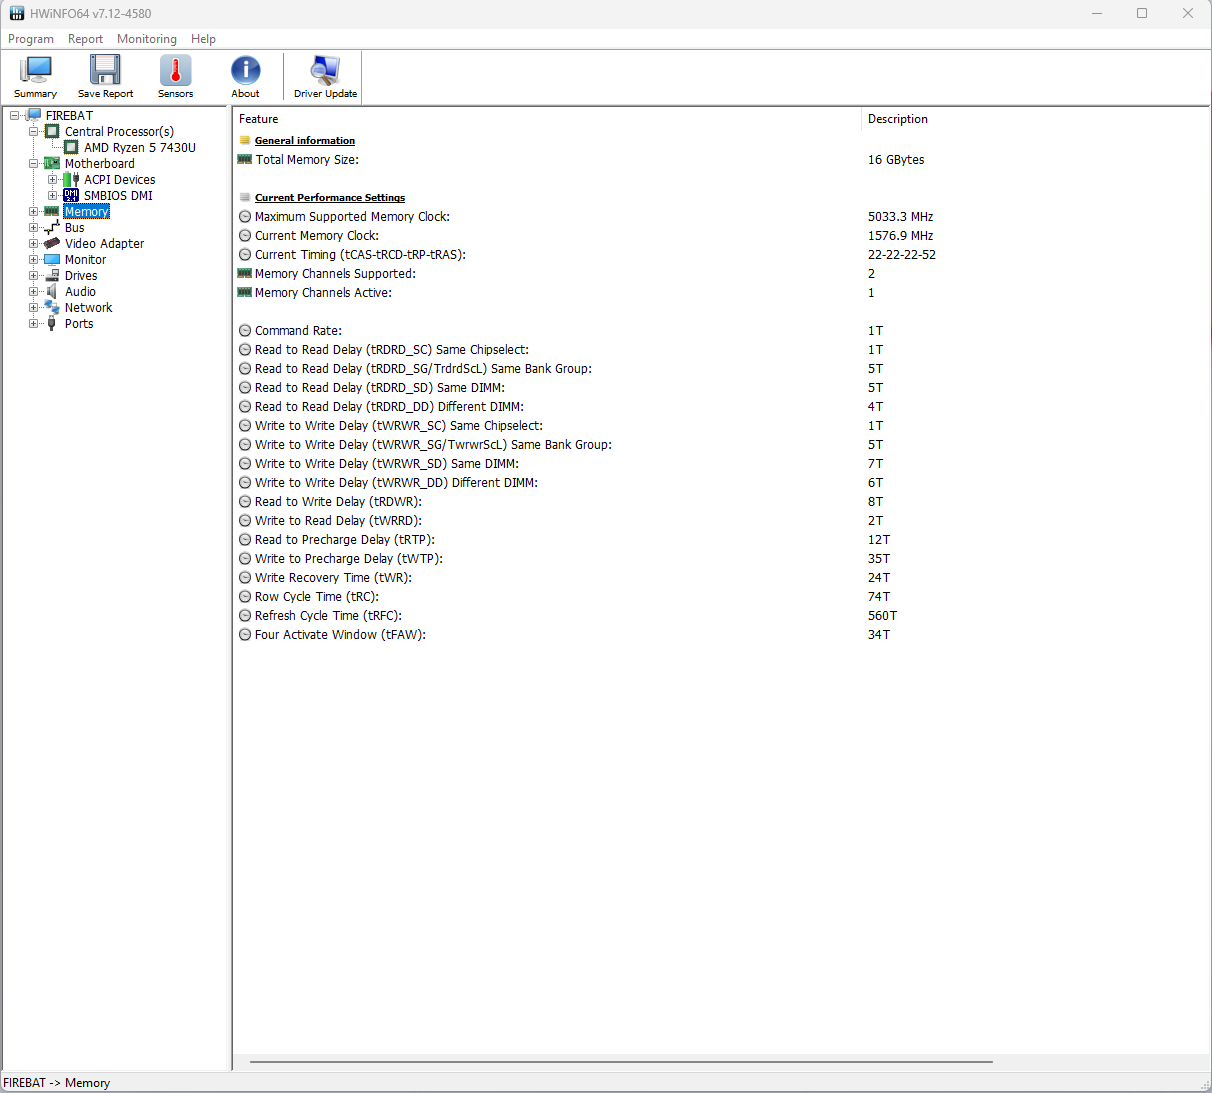Collapse the Motherboard node
This screenshot has height=1093, width=1212.
33,163
